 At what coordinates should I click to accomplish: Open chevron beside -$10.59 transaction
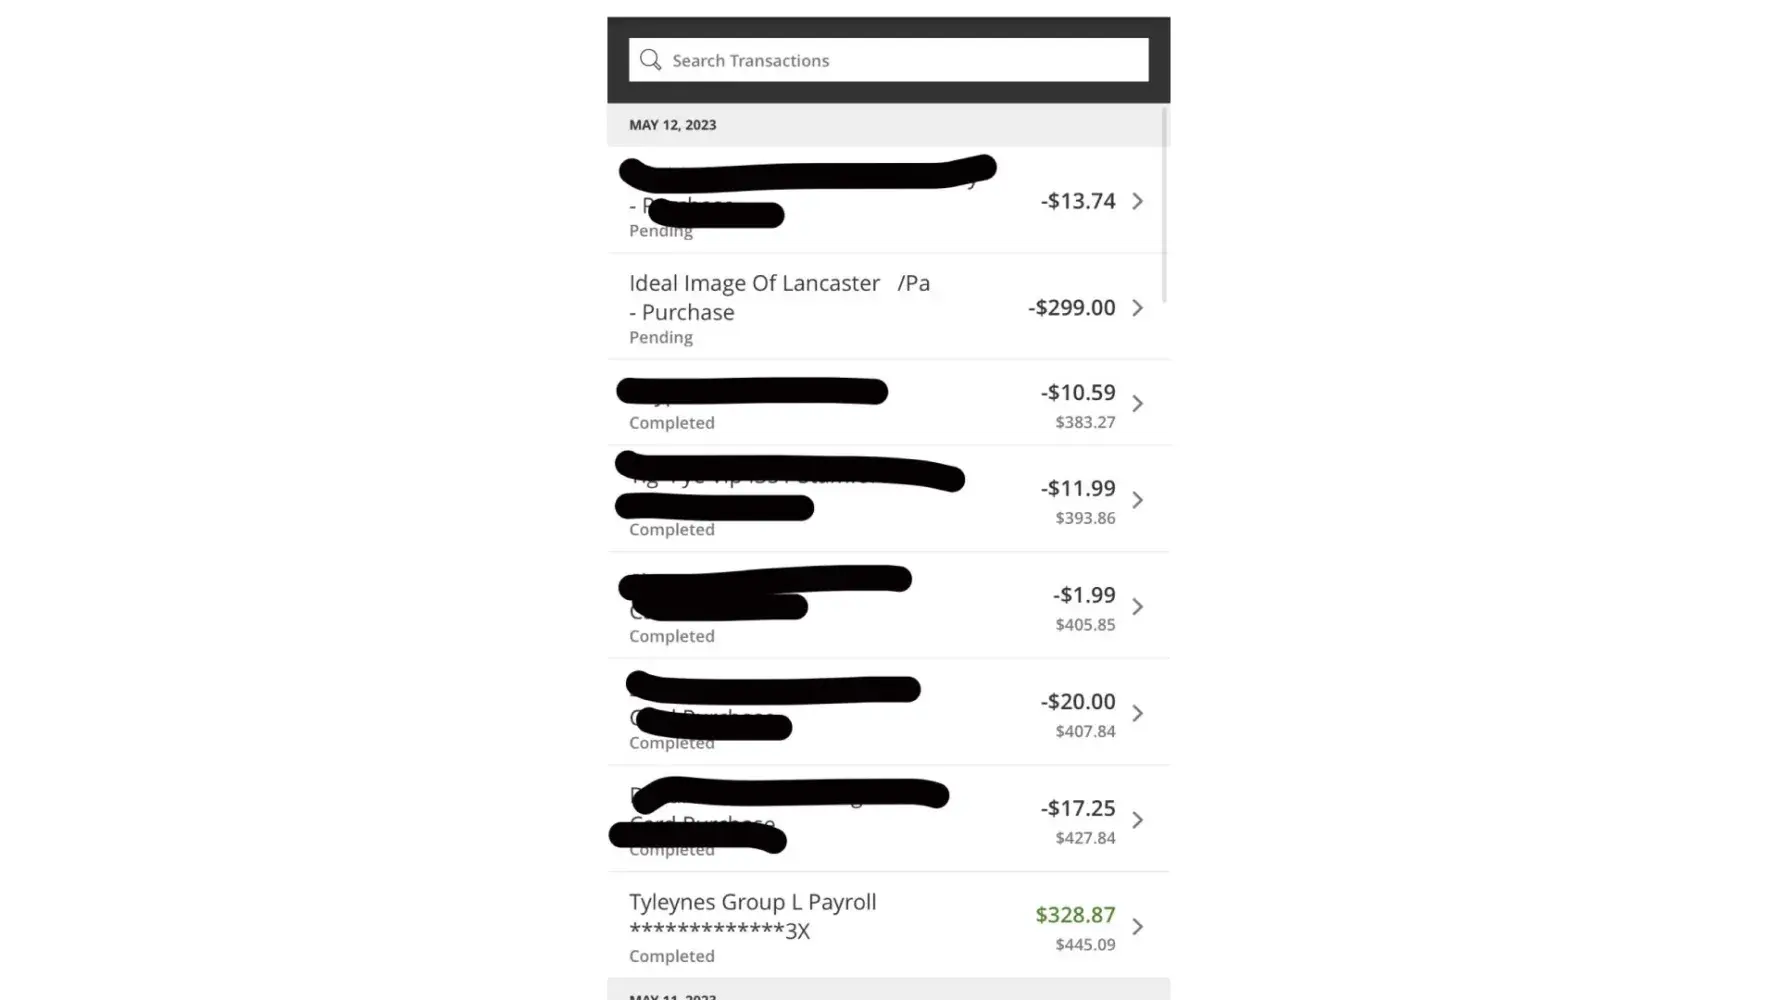click(1138, 404)
